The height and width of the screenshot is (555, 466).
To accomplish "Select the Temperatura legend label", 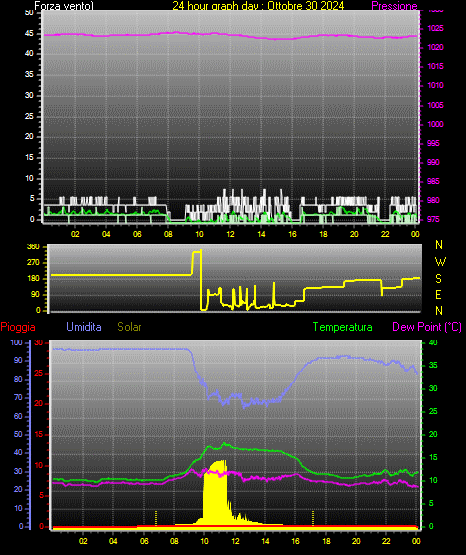I will [x=342, y=327].
